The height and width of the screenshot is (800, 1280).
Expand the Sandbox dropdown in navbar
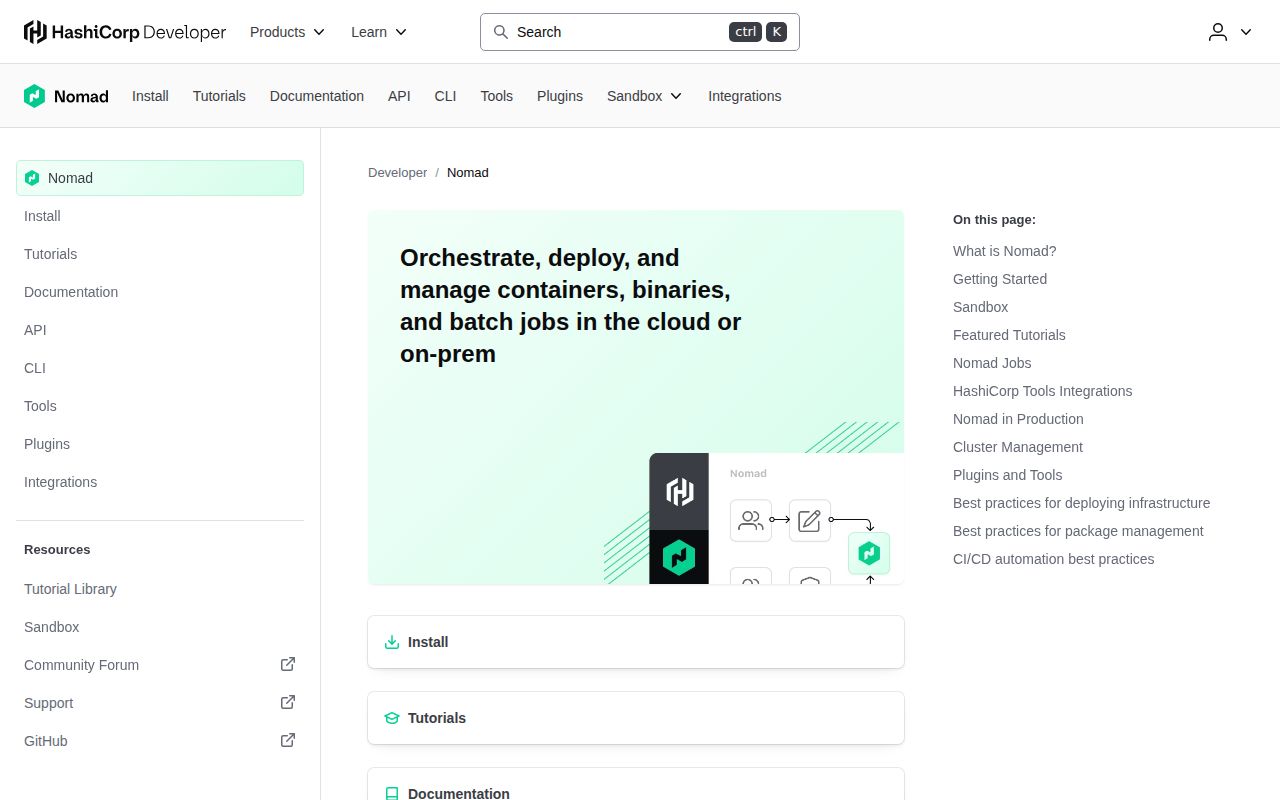645,96
